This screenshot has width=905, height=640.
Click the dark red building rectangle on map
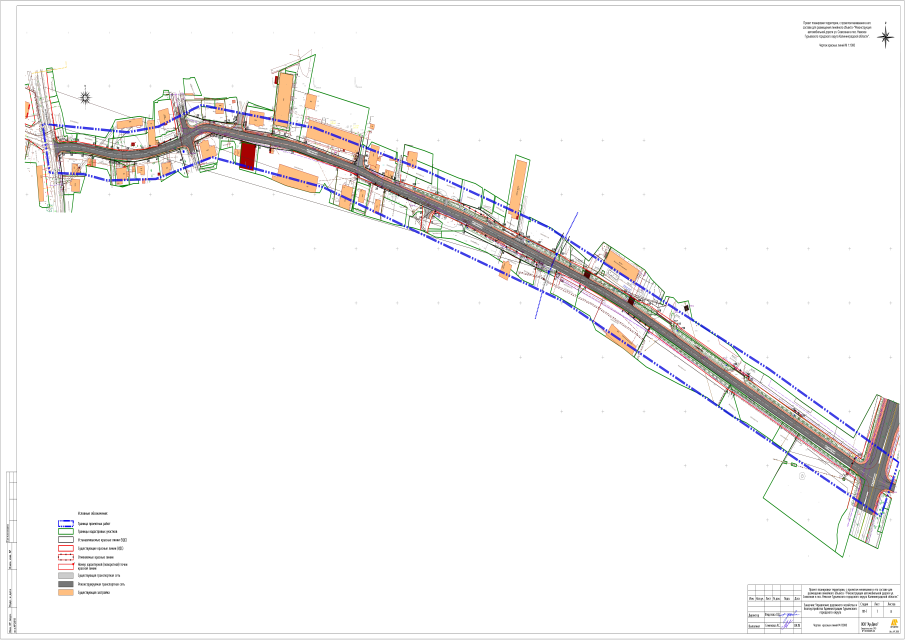coord(248,155)
